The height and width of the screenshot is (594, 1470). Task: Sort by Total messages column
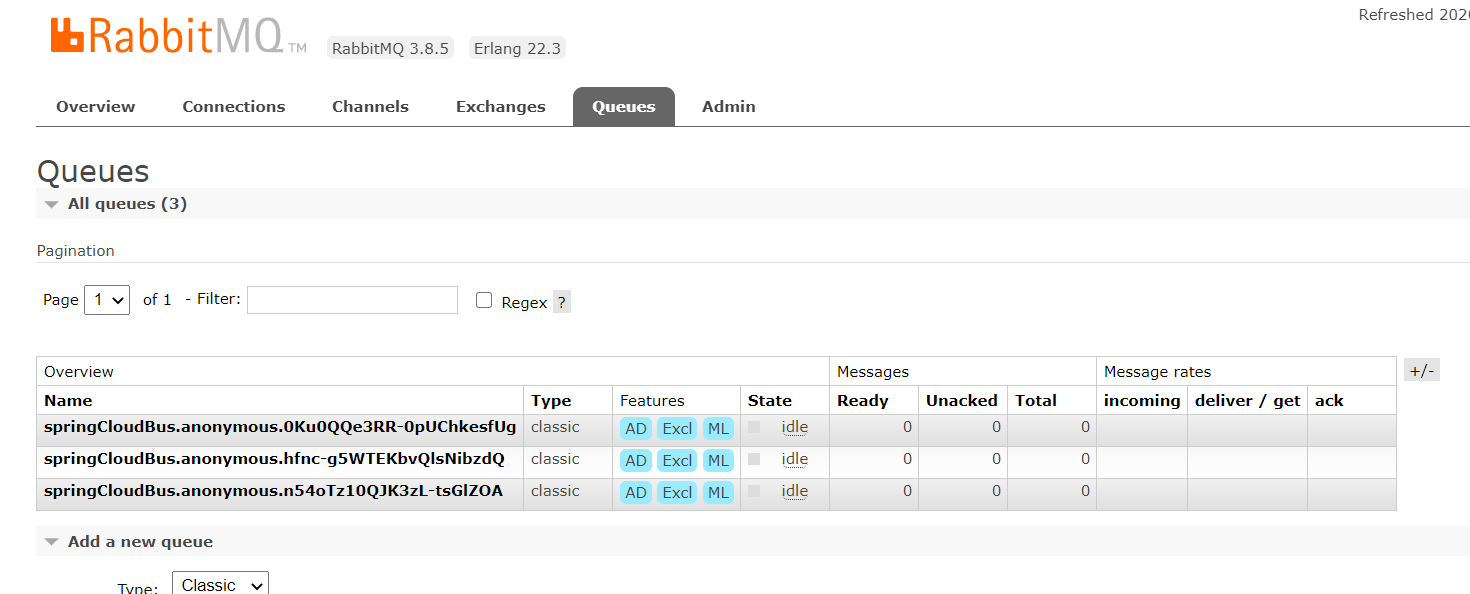click(1036, 401)
